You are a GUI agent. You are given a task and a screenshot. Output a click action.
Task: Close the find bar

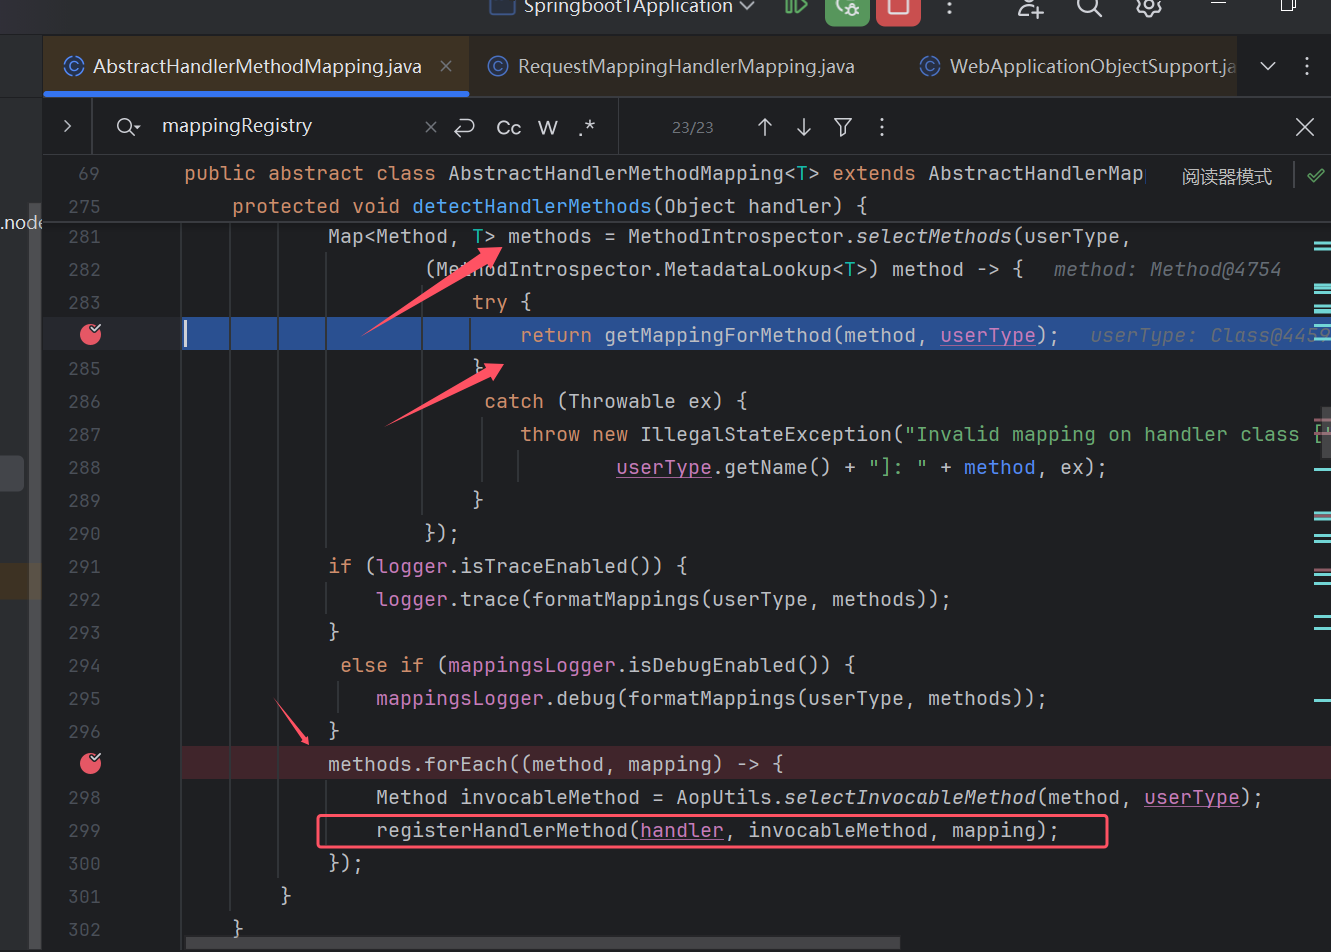tap(1305, 127)
